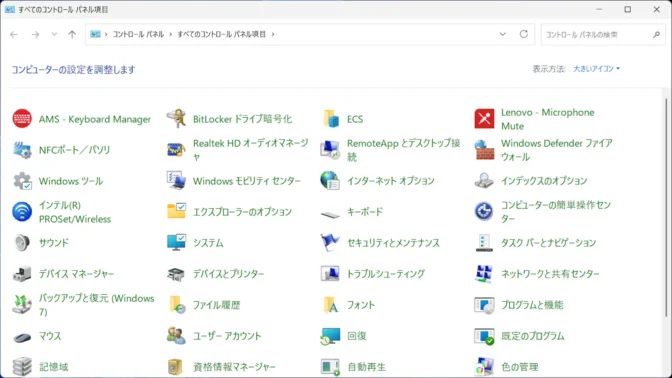Open インターネット オプション globe icon
The image size is (672, 378).
point(330,181)
